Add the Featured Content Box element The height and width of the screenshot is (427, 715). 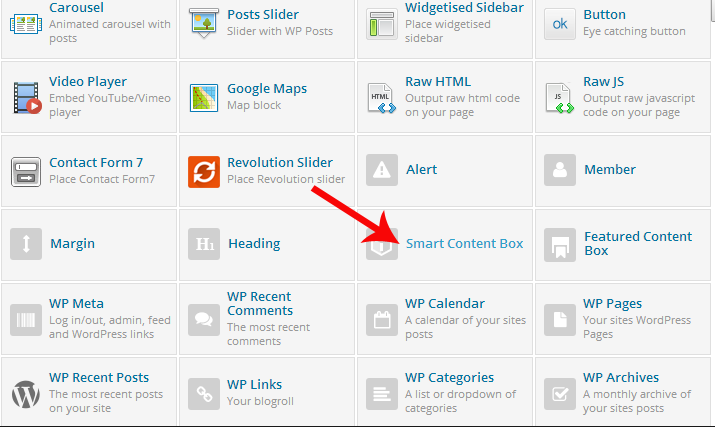click(638, 243)
